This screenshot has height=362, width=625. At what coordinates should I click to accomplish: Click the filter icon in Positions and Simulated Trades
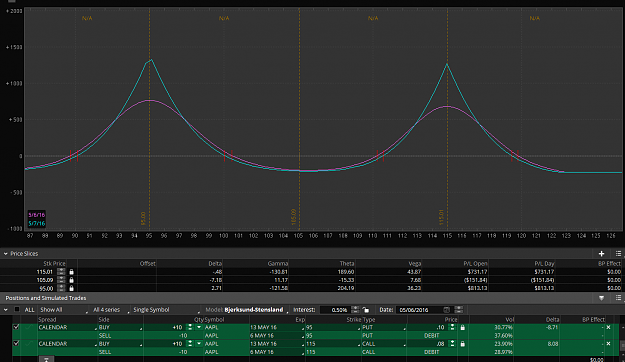[601, 298]
